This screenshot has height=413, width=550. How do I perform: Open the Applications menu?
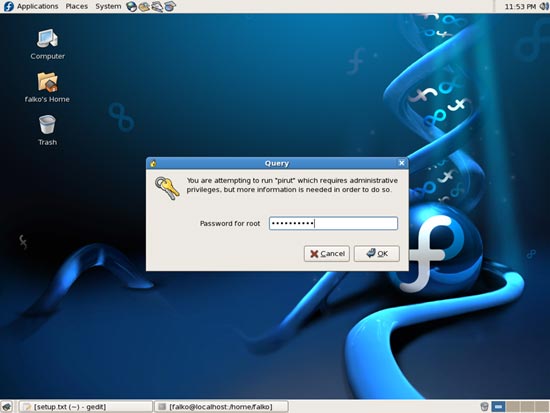click(38, 6)
